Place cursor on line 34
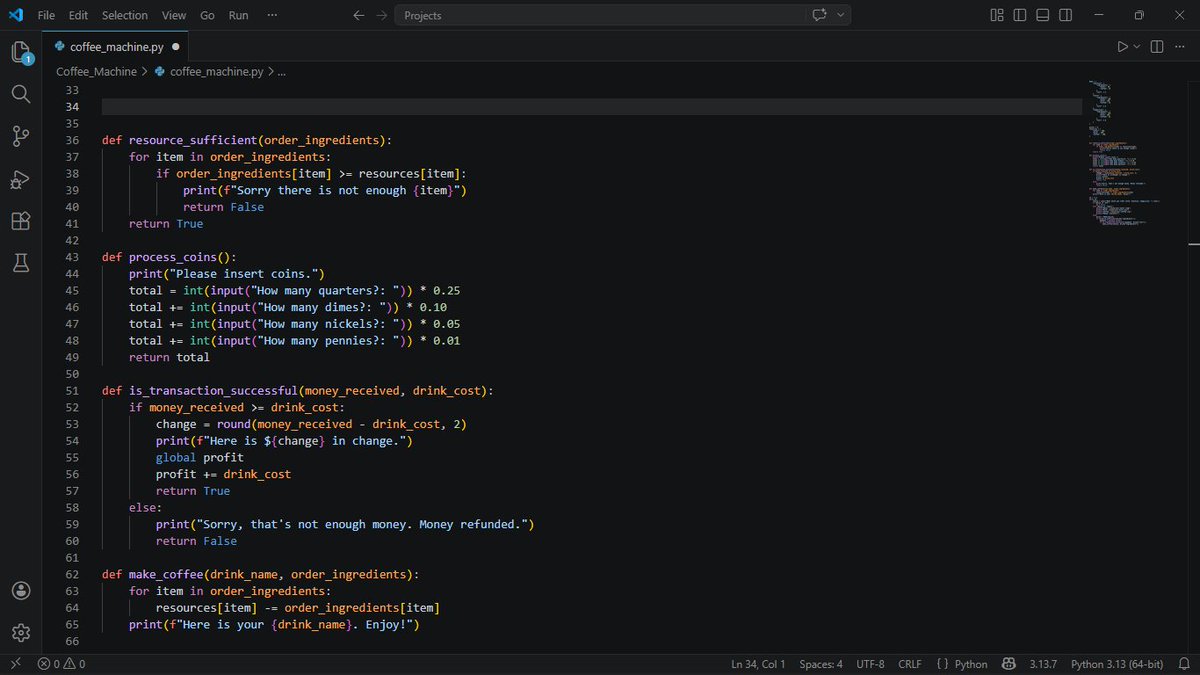This screenshot has height=675, width=1200. click(x=592, y=107)
